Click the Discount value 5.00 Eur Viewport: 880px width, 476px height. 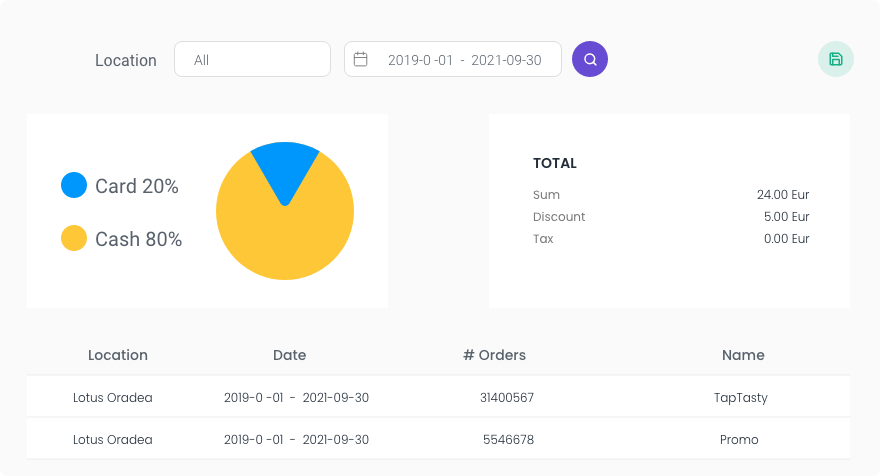coord(786,217)
